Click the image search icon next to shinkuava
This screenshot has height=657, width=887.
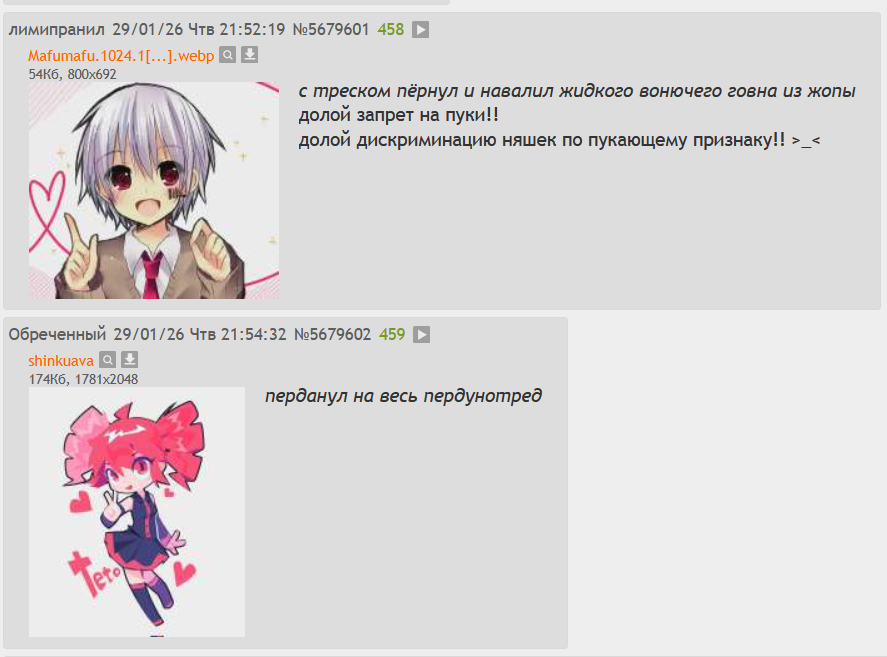107,360
